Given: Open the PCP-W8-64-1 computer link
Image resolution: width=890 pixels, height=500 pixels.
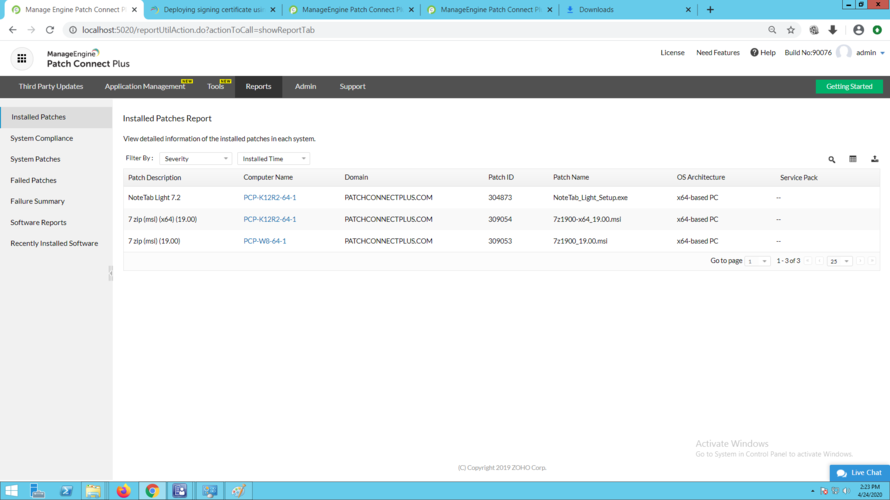Looking at the screenshot, I should pos(265,241).
